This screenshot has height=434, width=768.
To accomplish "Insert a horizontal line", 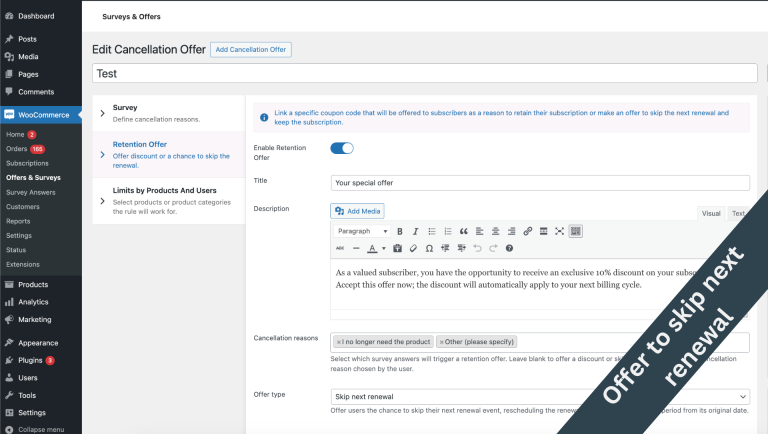I will tap(356, 248).
